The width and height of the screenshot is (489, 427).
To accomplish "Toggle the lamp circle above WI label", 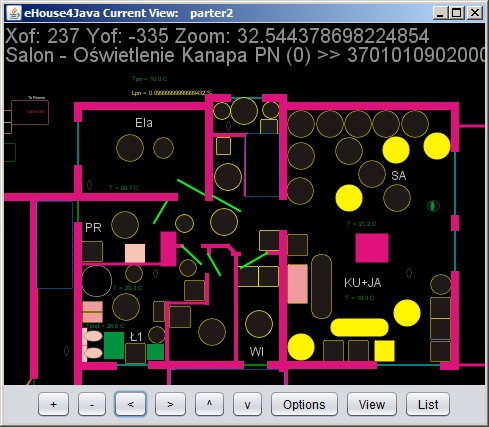I will pos(259,324).
